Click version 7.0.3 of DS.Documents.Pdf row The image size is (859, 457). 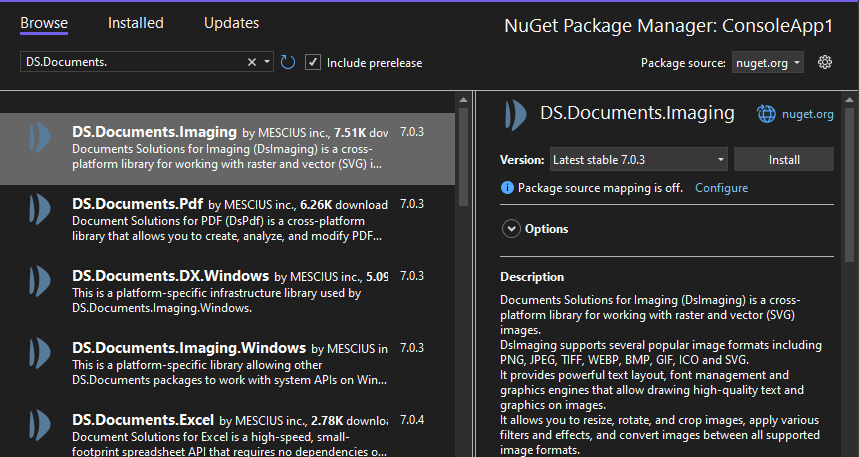(412, 204)
